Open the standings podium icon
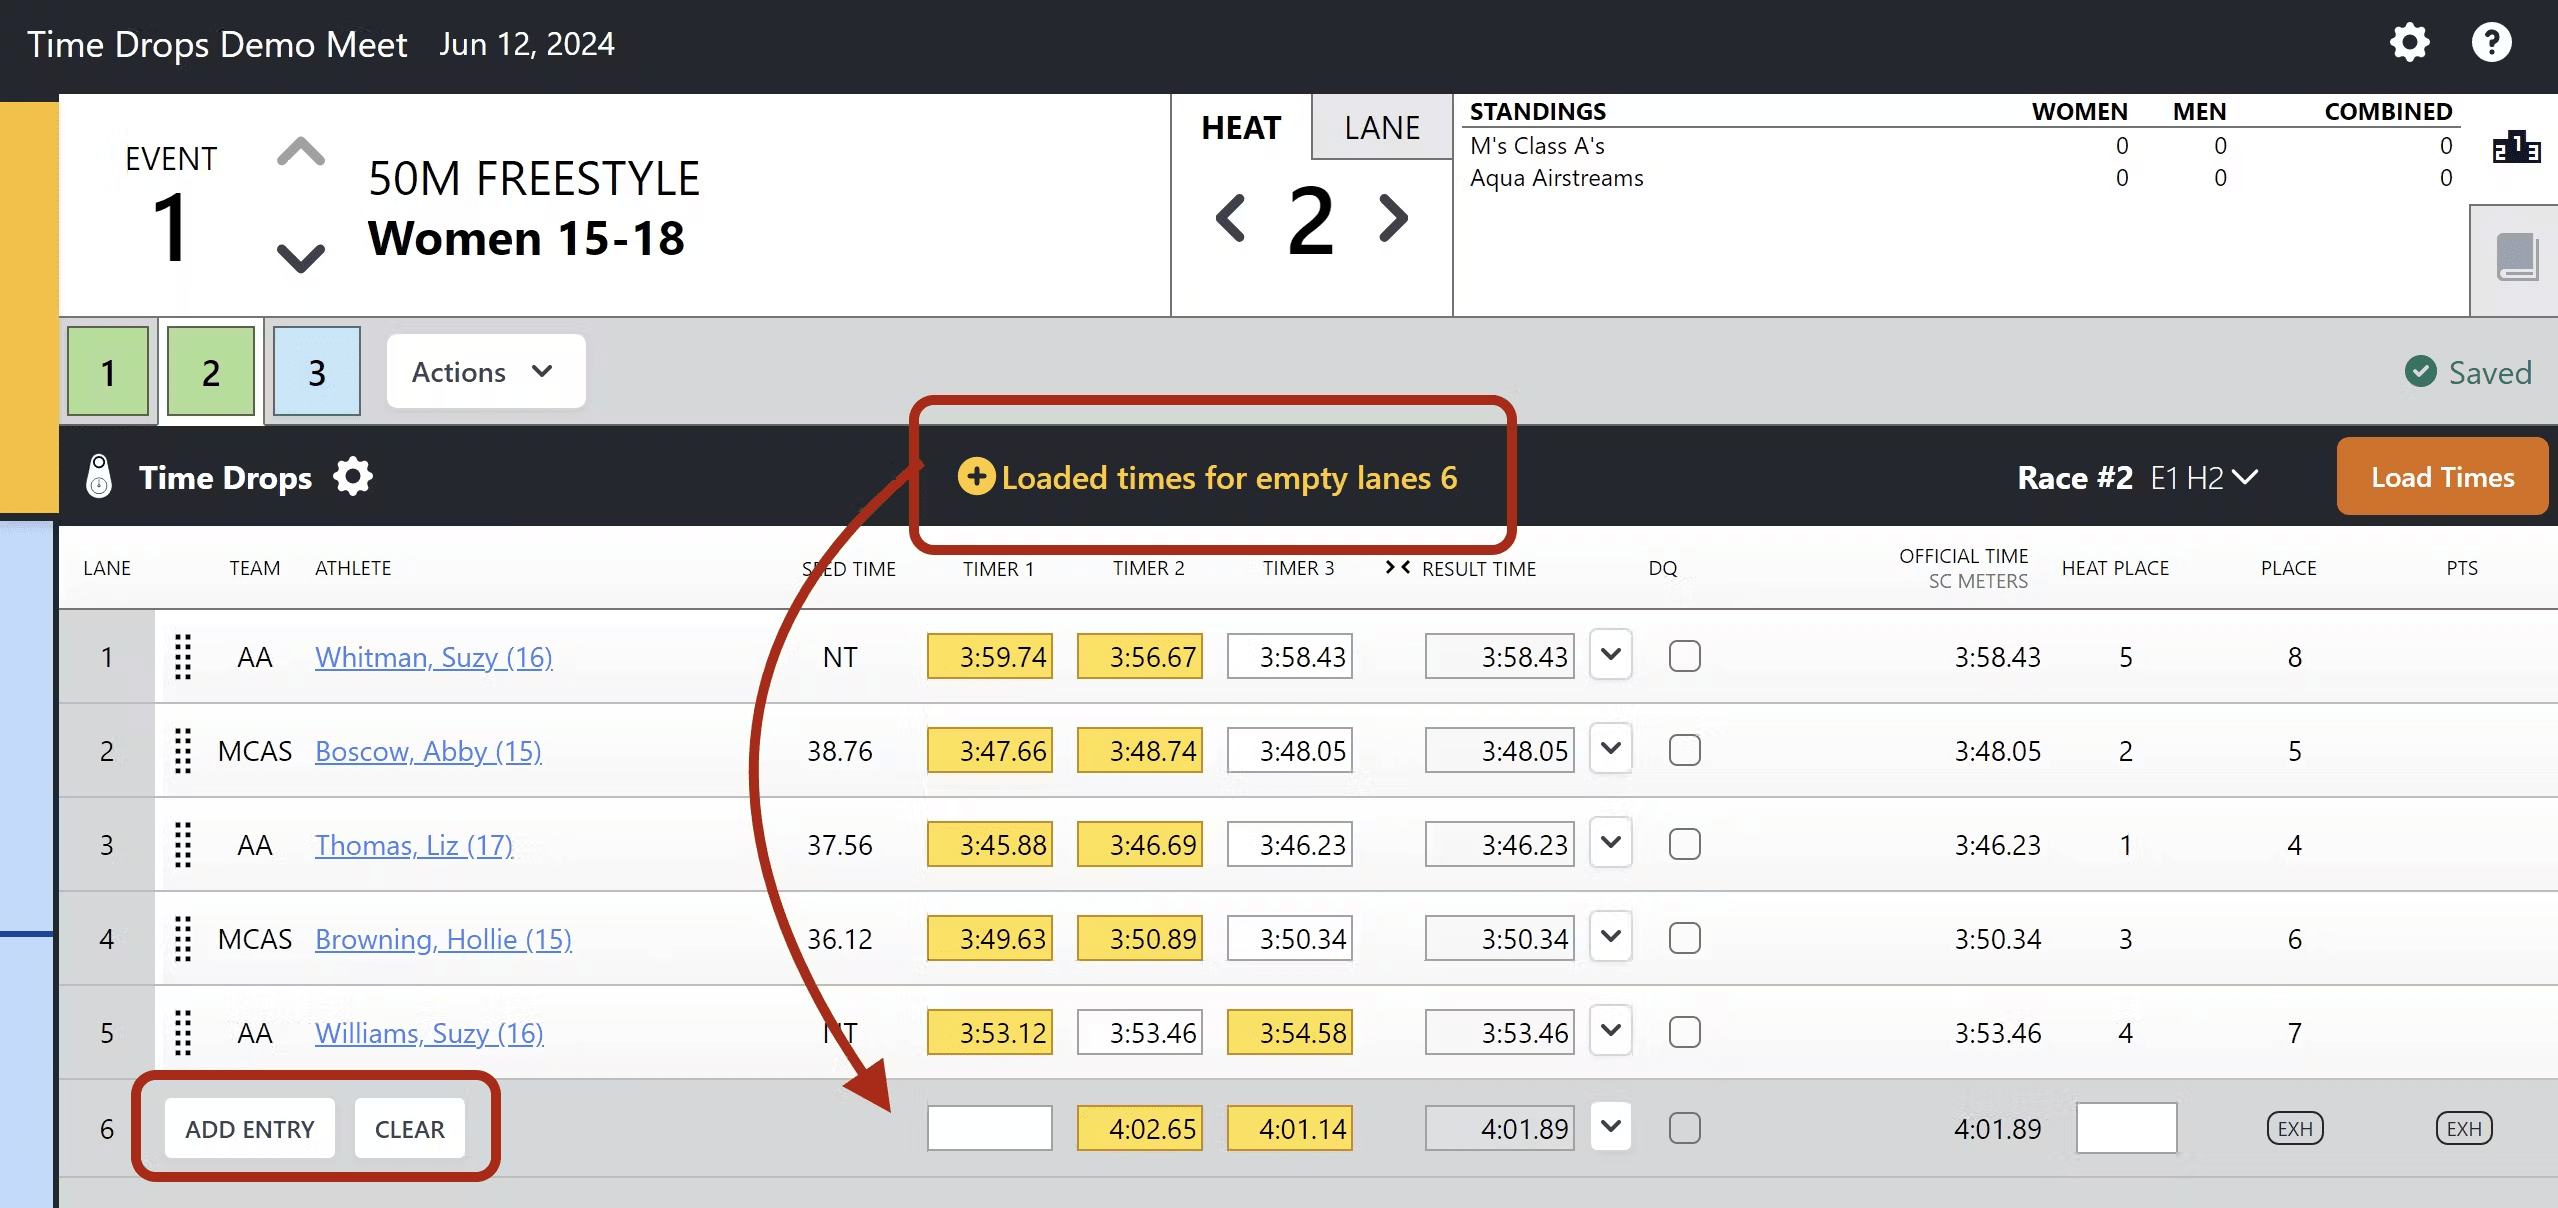 pyautogui.click(x=2516, y=148)
